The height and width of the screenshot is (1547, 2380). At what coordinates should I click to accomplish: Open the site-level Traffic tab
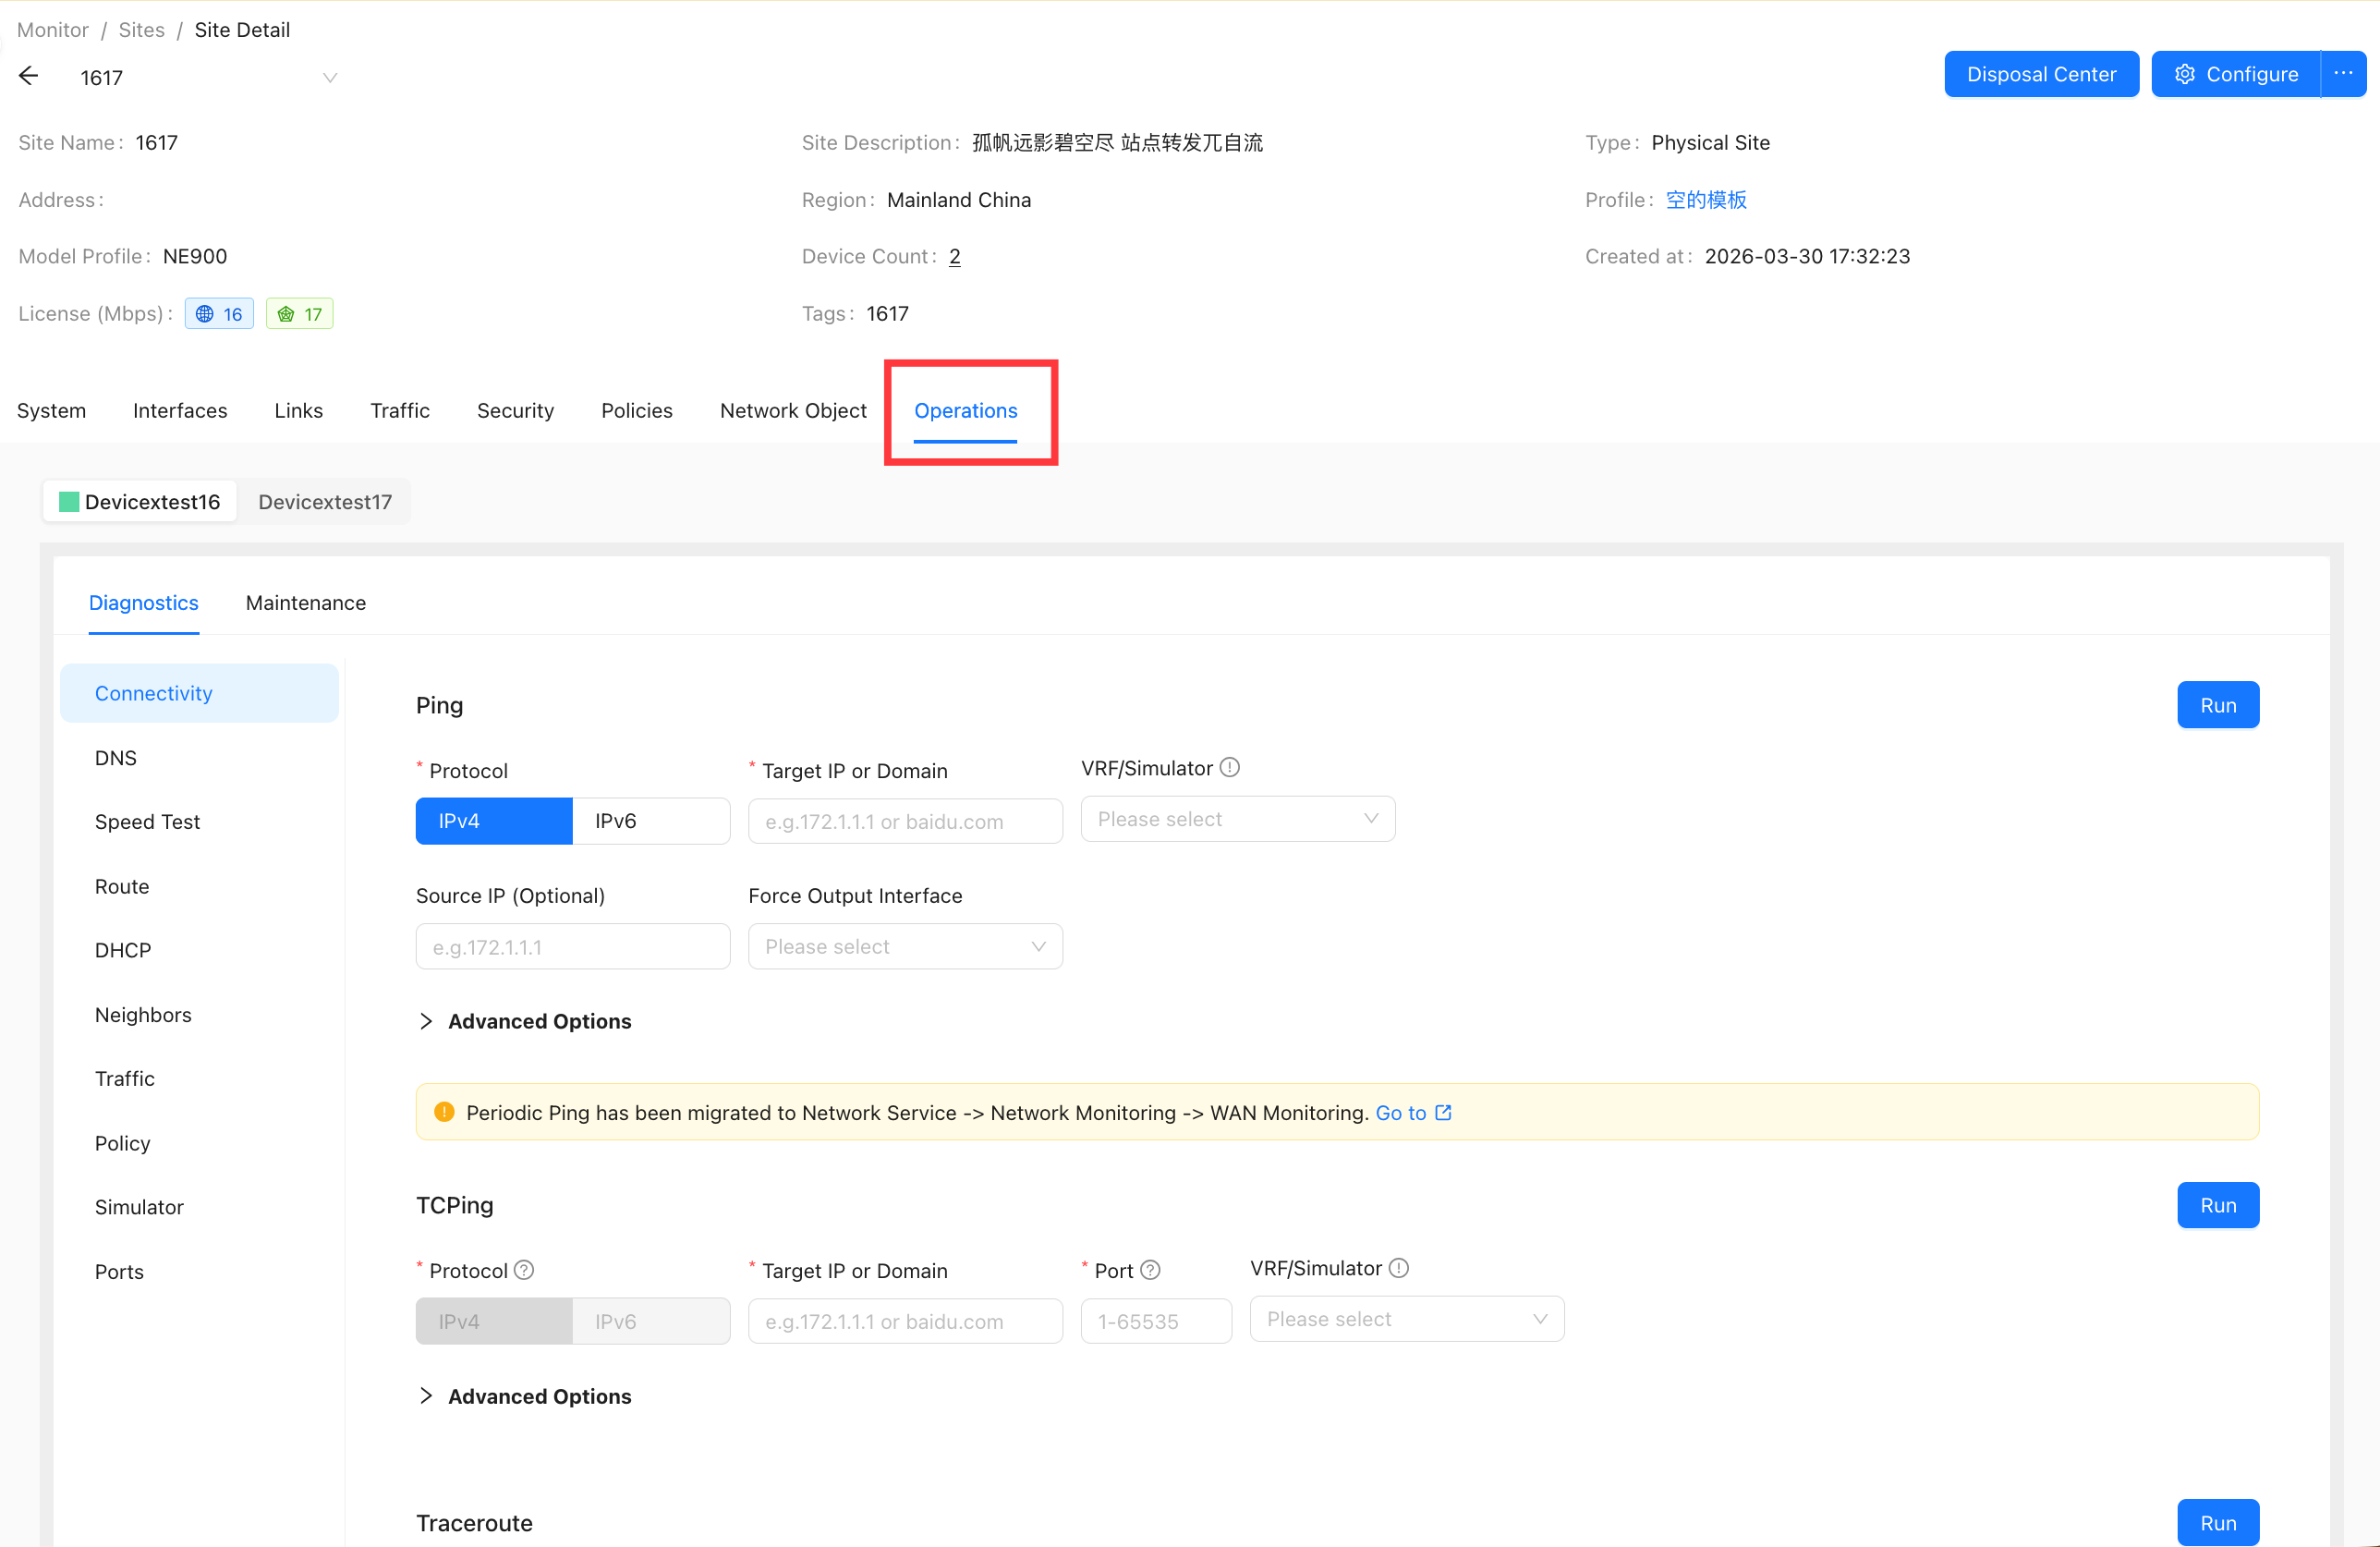400,411
